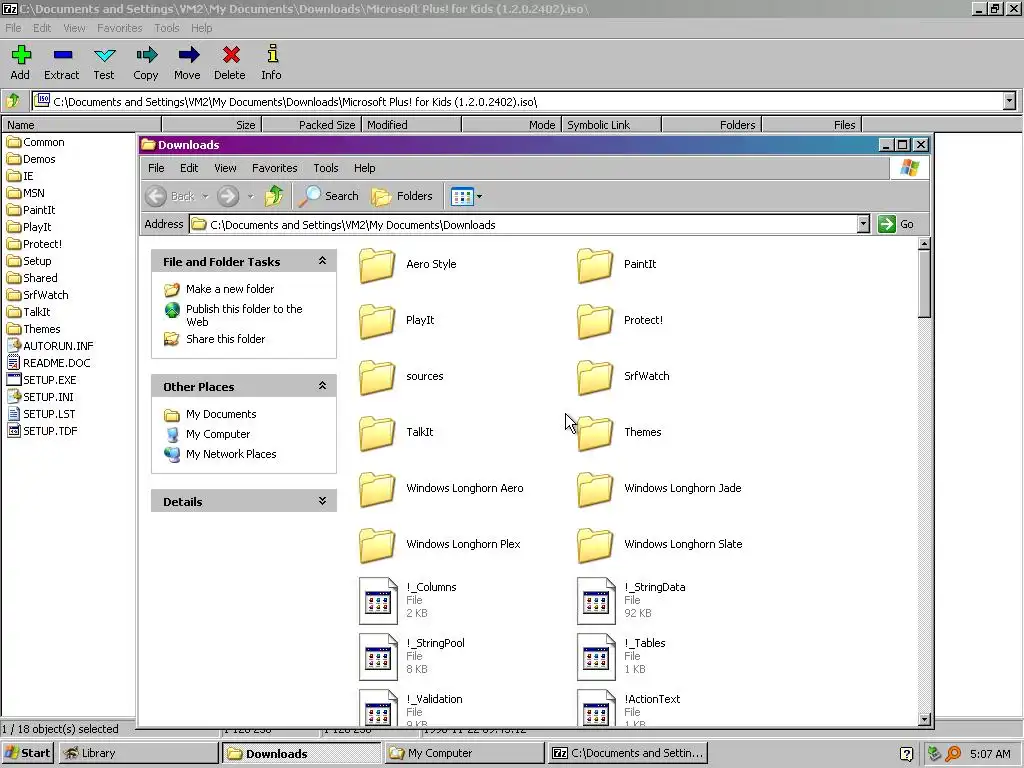Click Downloads window vertical scrollbar thumb
The width and height of the screenshot is (1024, 768).
[924, 284]
